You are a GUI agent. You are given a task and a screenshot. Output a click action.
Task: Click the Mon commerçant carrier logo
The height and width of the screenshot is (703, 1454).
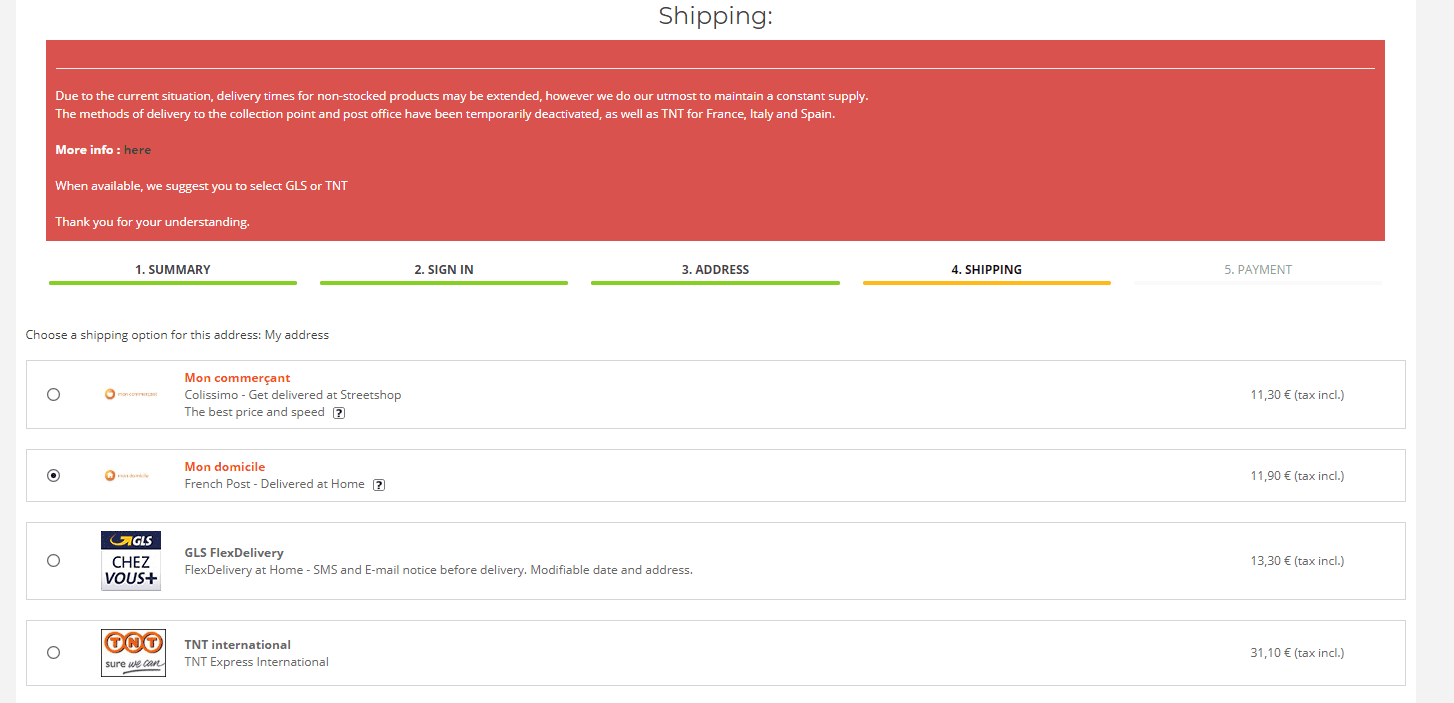[x=131, y=394]
